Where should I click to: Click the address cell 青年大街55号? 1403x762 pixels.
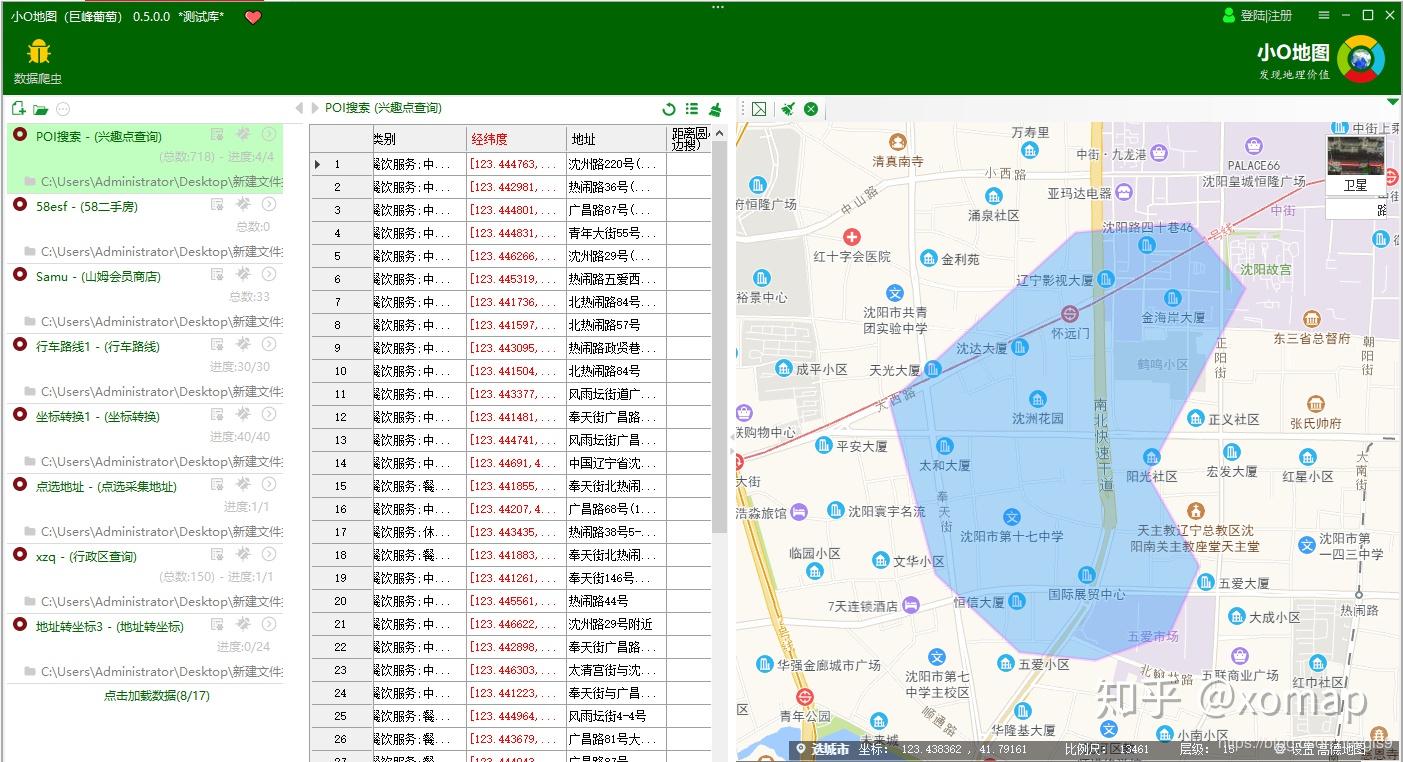(616, 233)
